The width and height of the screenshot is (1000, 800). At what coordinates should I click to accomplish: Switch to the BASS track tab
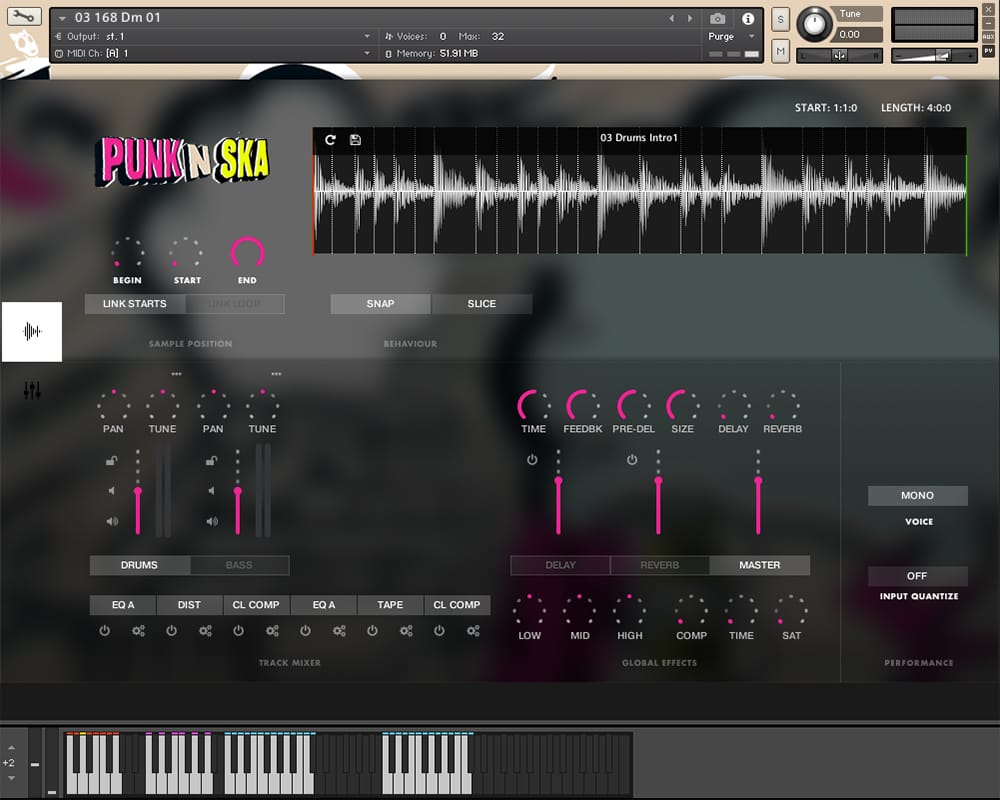(239, 565)
